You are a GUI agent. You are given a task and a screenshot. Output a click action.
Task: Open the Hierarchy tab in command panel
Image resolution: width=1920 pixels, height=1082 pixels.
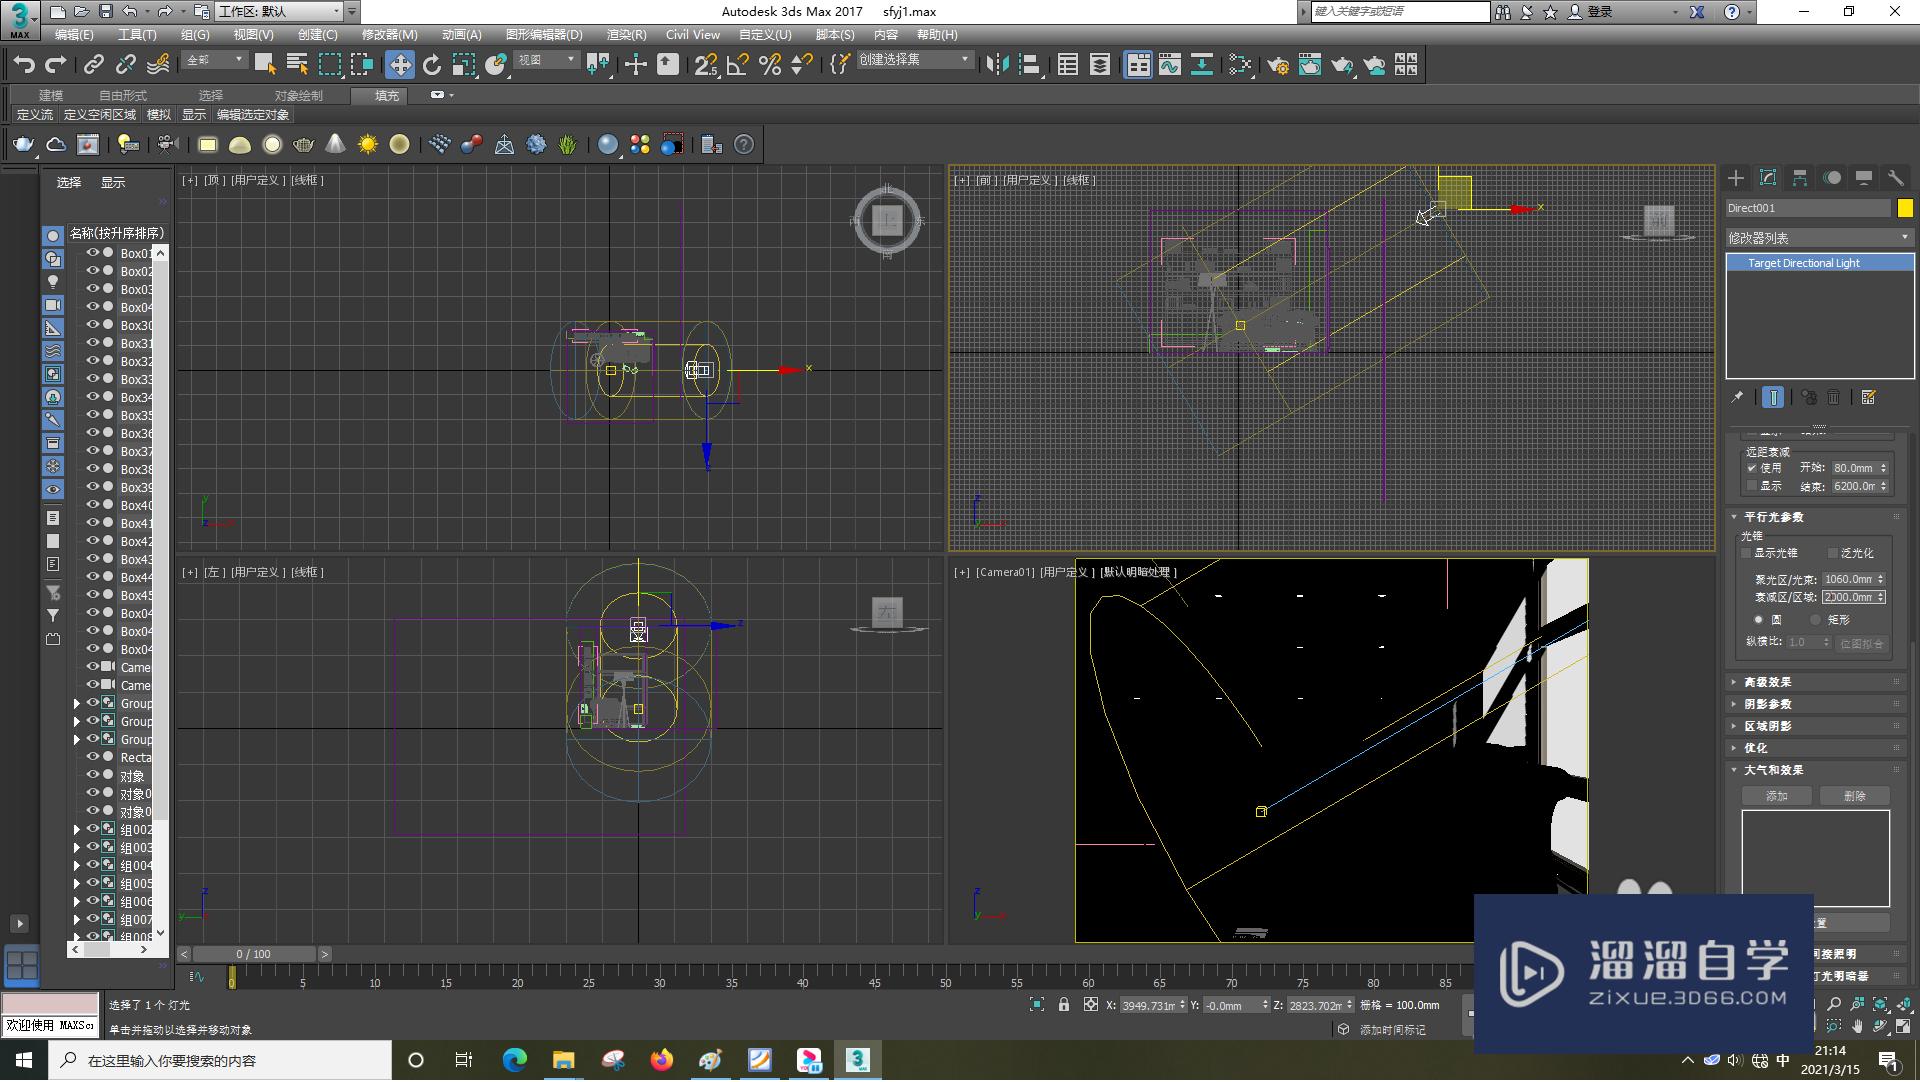point(1800,178)
